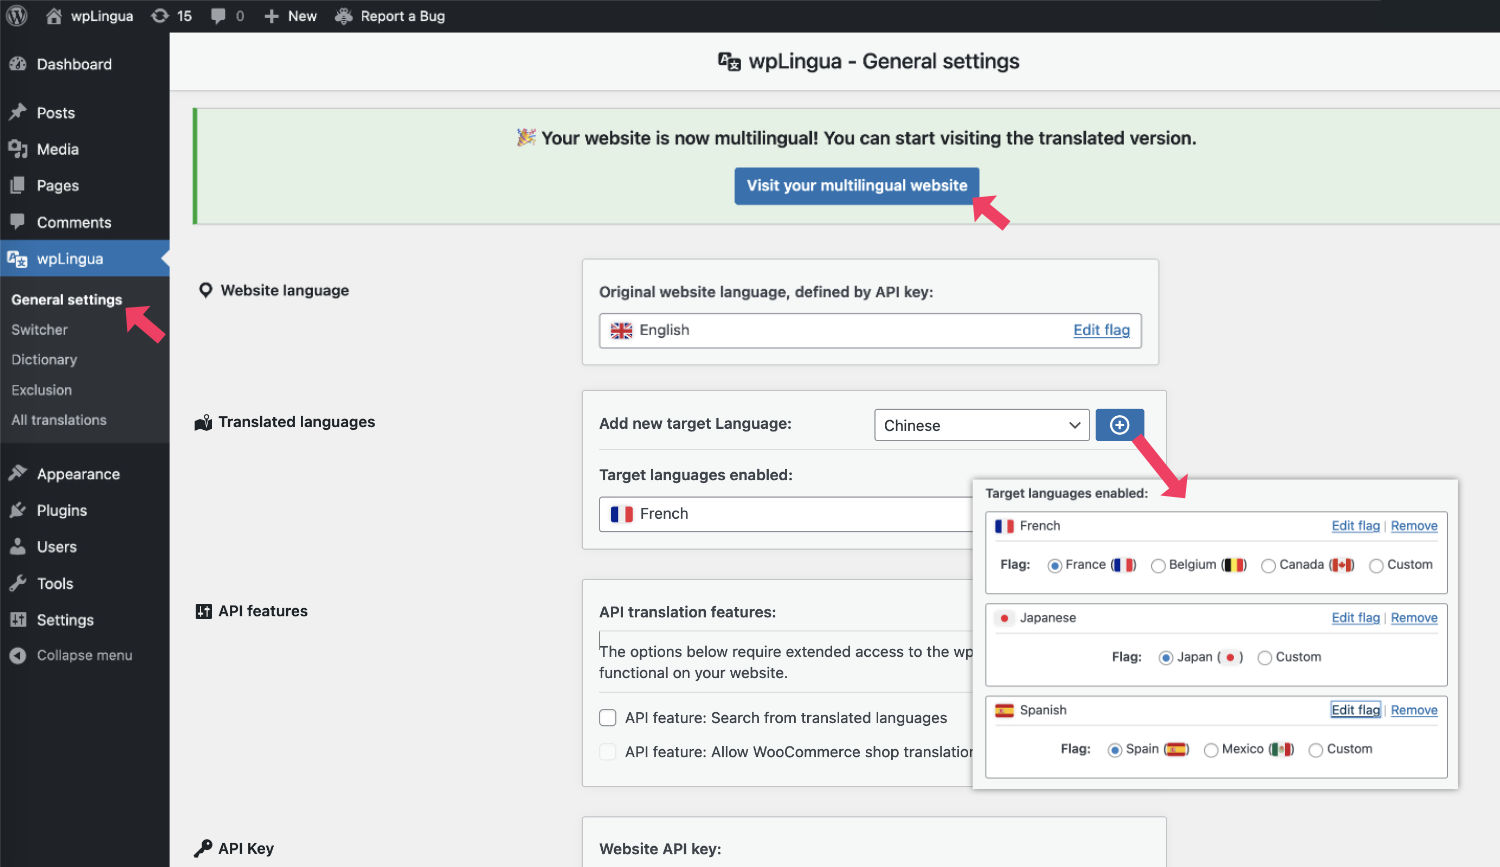The width and height of the screenshot is (1500, 867).
Task: Click Edit flag link for French
Action: coord(1355,526)
